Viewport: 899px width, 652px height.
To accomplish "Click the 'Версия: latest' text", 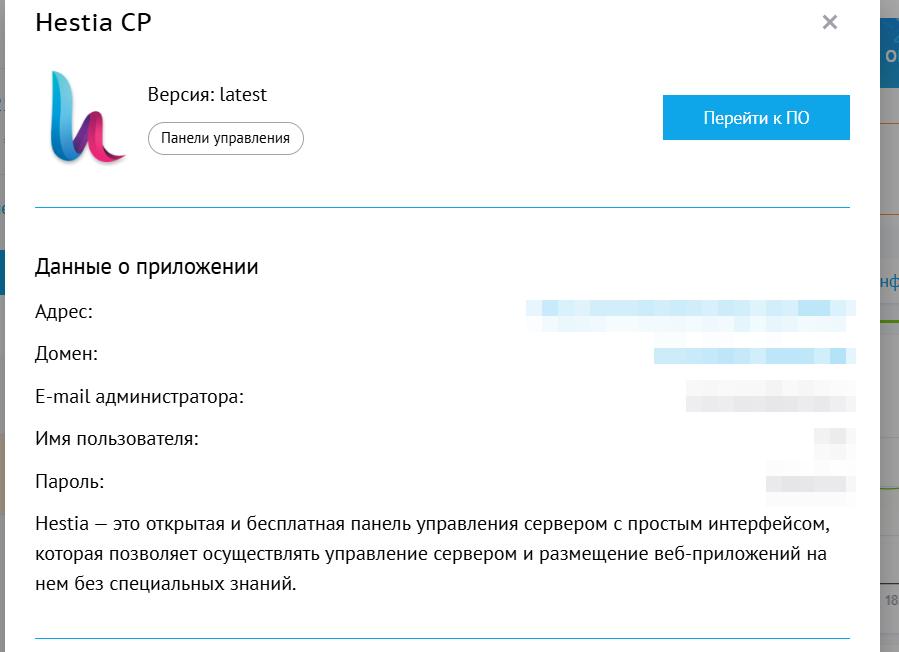I will tap(207, 95).
